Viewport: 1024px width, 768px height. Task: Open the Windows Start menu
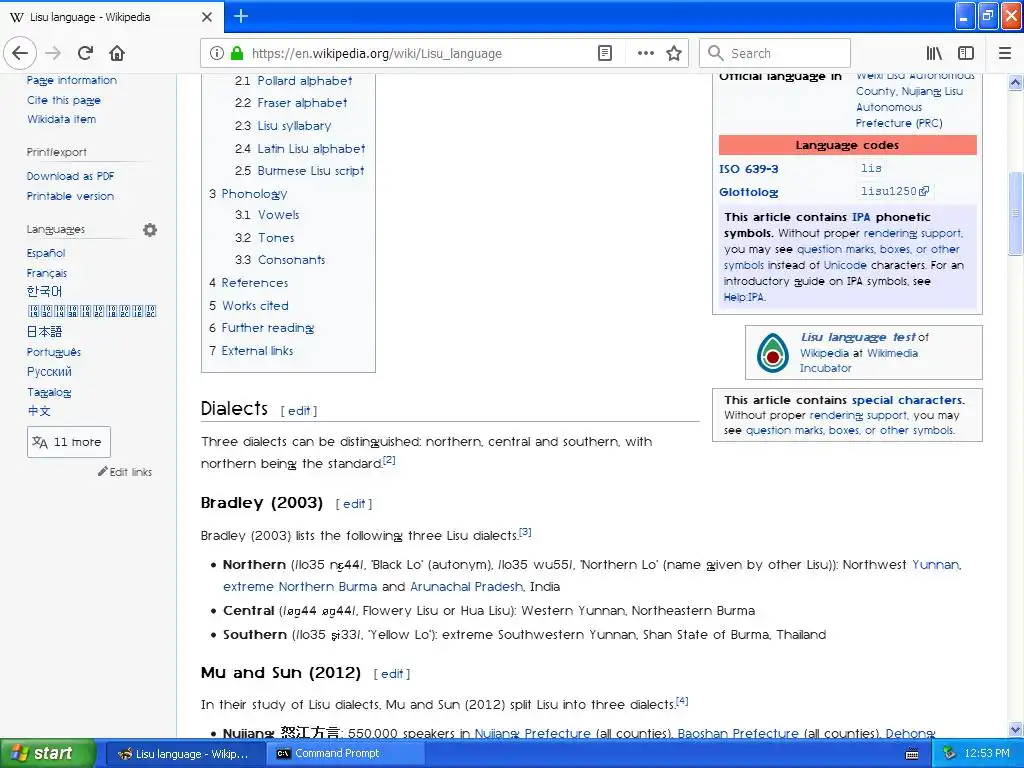click(48, 753)
